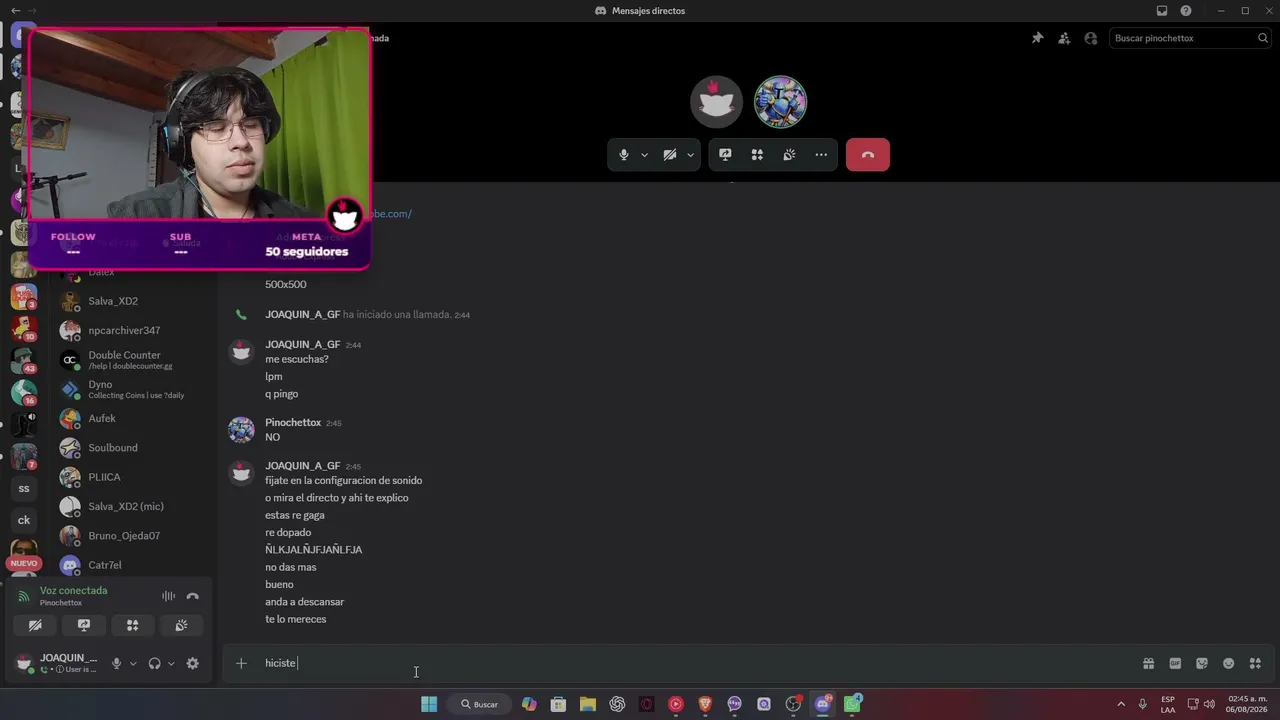Screen dimensions: 1280x720
Task: Mute microphone in user panel
Action: point(116,663)
